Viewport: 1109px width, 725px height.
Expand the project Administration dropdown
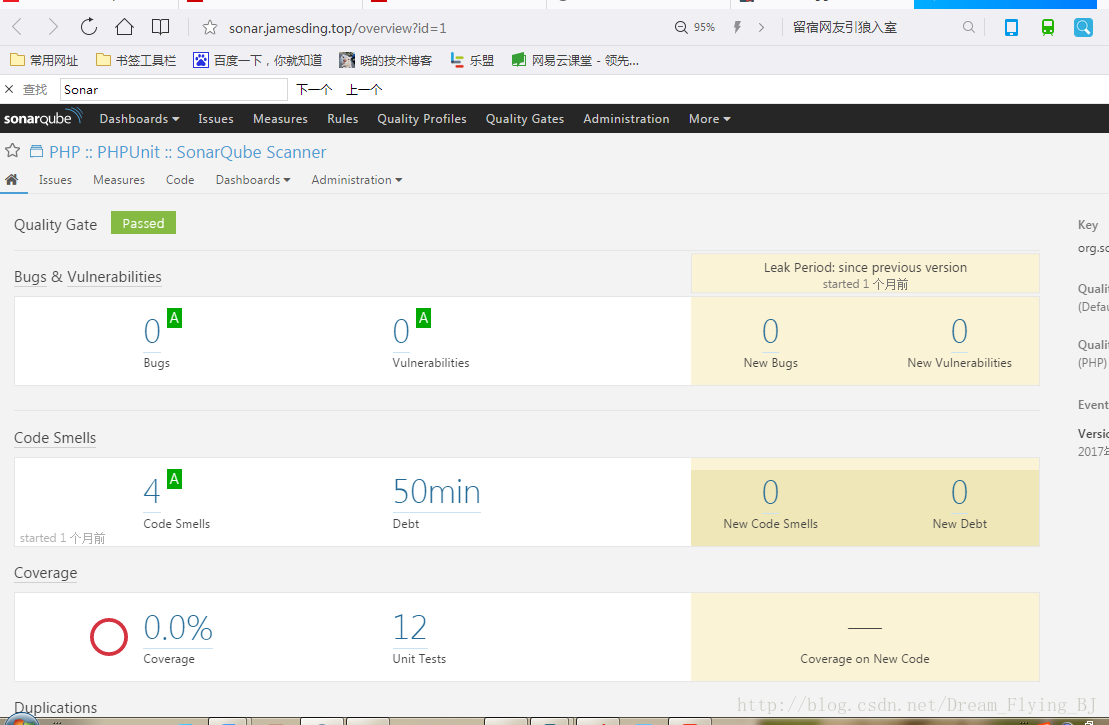pyautogui.click(x=356, y=180)
